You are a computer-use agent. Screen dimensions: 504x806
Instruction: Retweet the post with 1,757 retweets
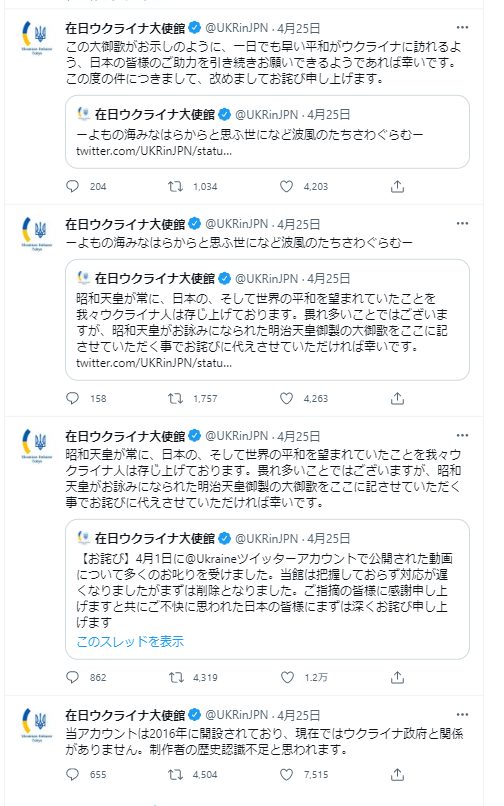tap(175, 398)
